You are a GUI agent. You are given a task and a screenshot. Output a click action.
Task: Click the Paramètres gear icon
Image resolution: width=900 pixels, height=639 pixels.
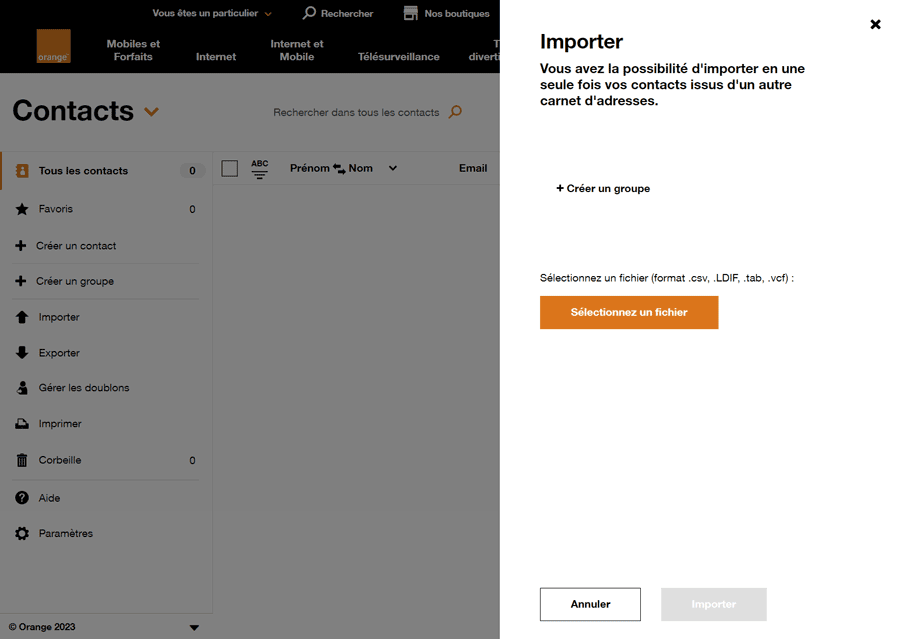tap(22, 533)
